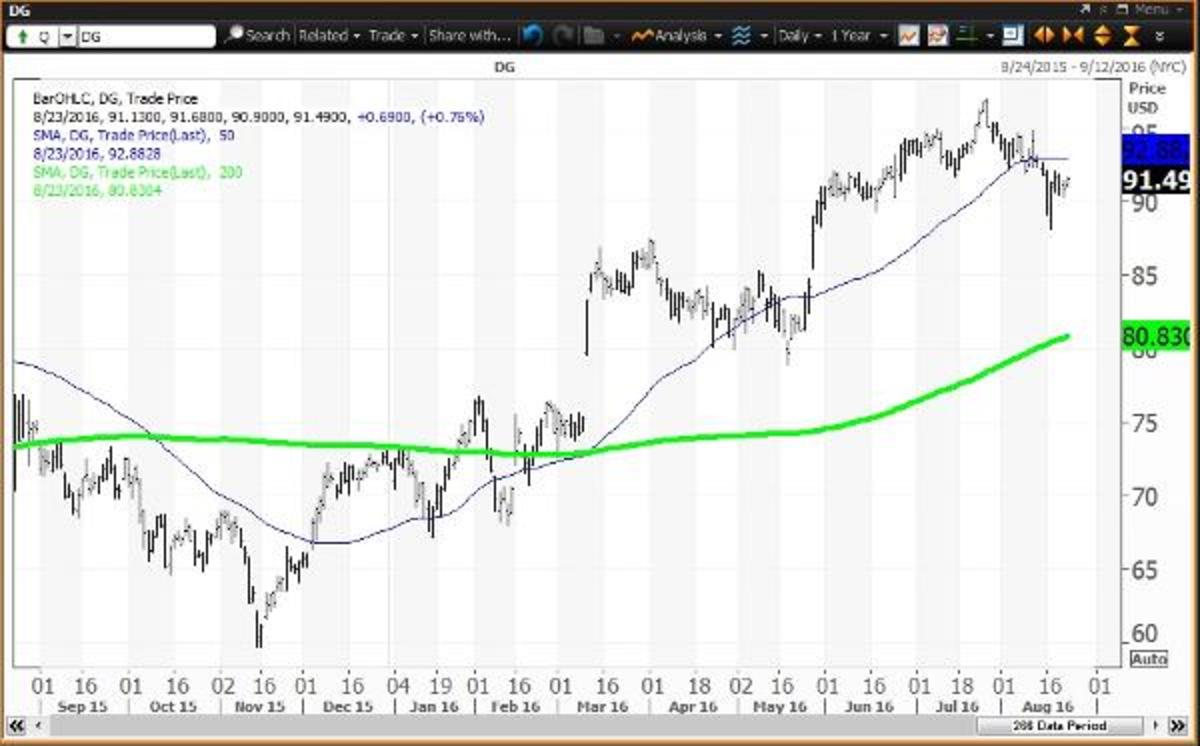
Task: Click the grey redo arrow icon
Action: tap(563, 35)
